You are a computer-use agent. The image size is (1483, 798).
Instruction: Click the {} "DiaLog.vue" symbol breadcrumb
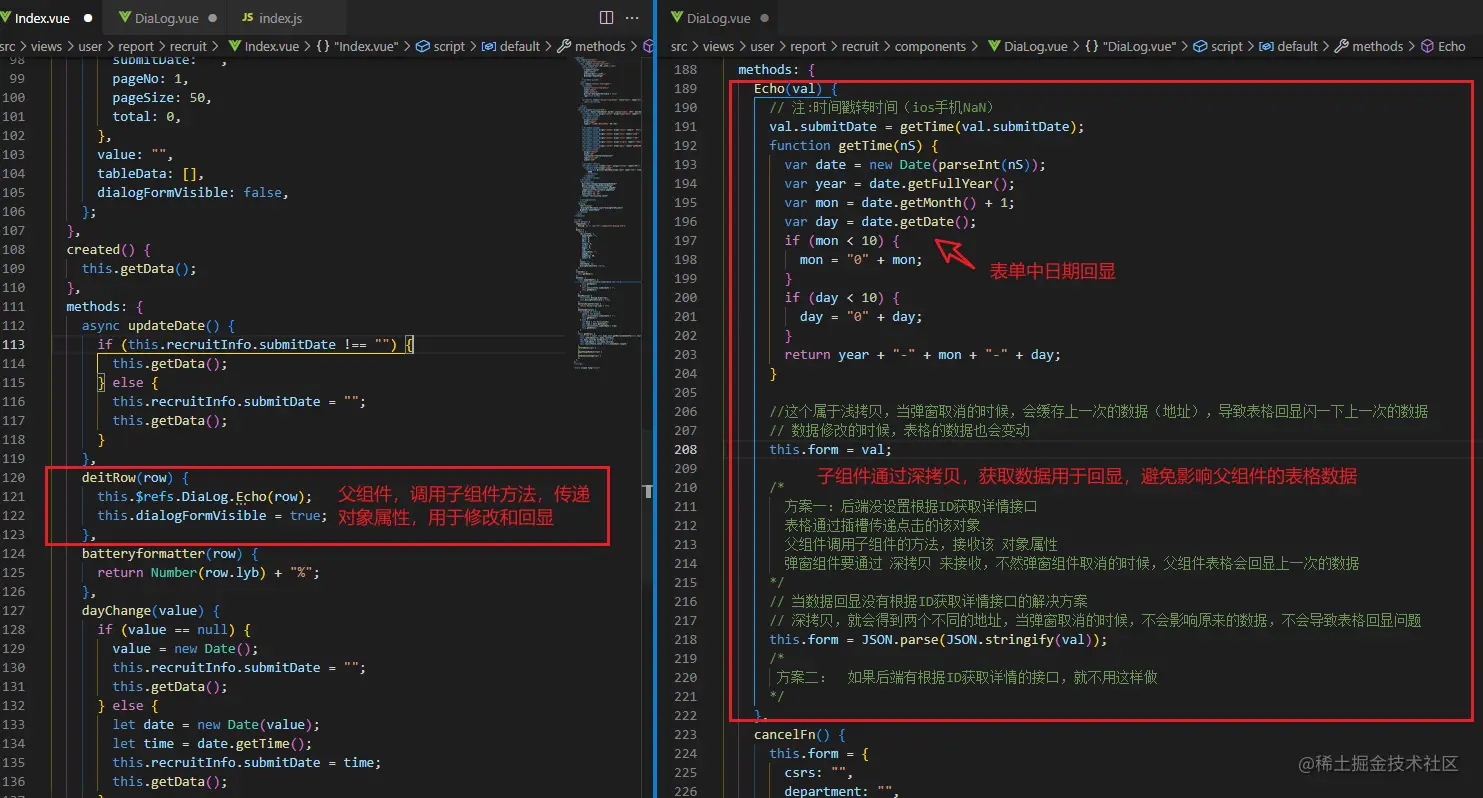(1130, 46)
